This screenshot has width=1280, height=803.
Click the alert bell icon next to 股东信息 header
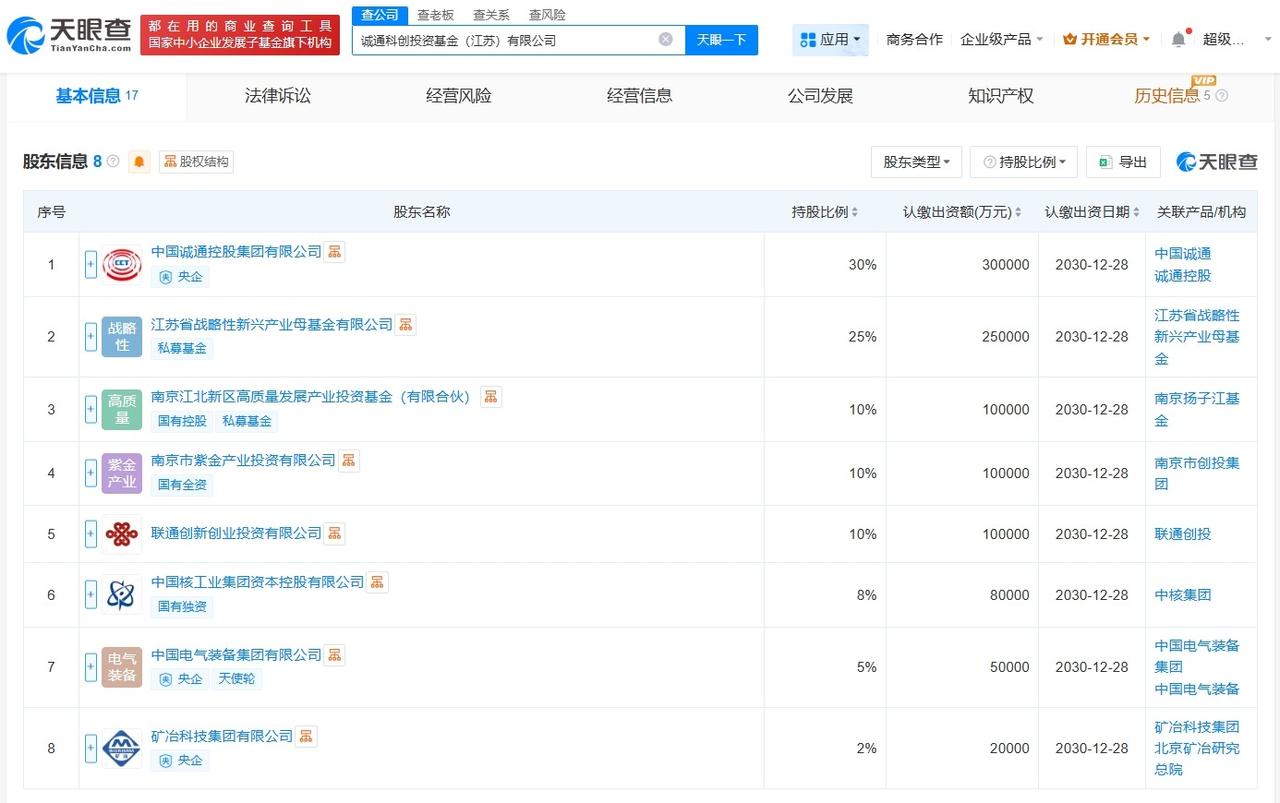click(139, 161)
